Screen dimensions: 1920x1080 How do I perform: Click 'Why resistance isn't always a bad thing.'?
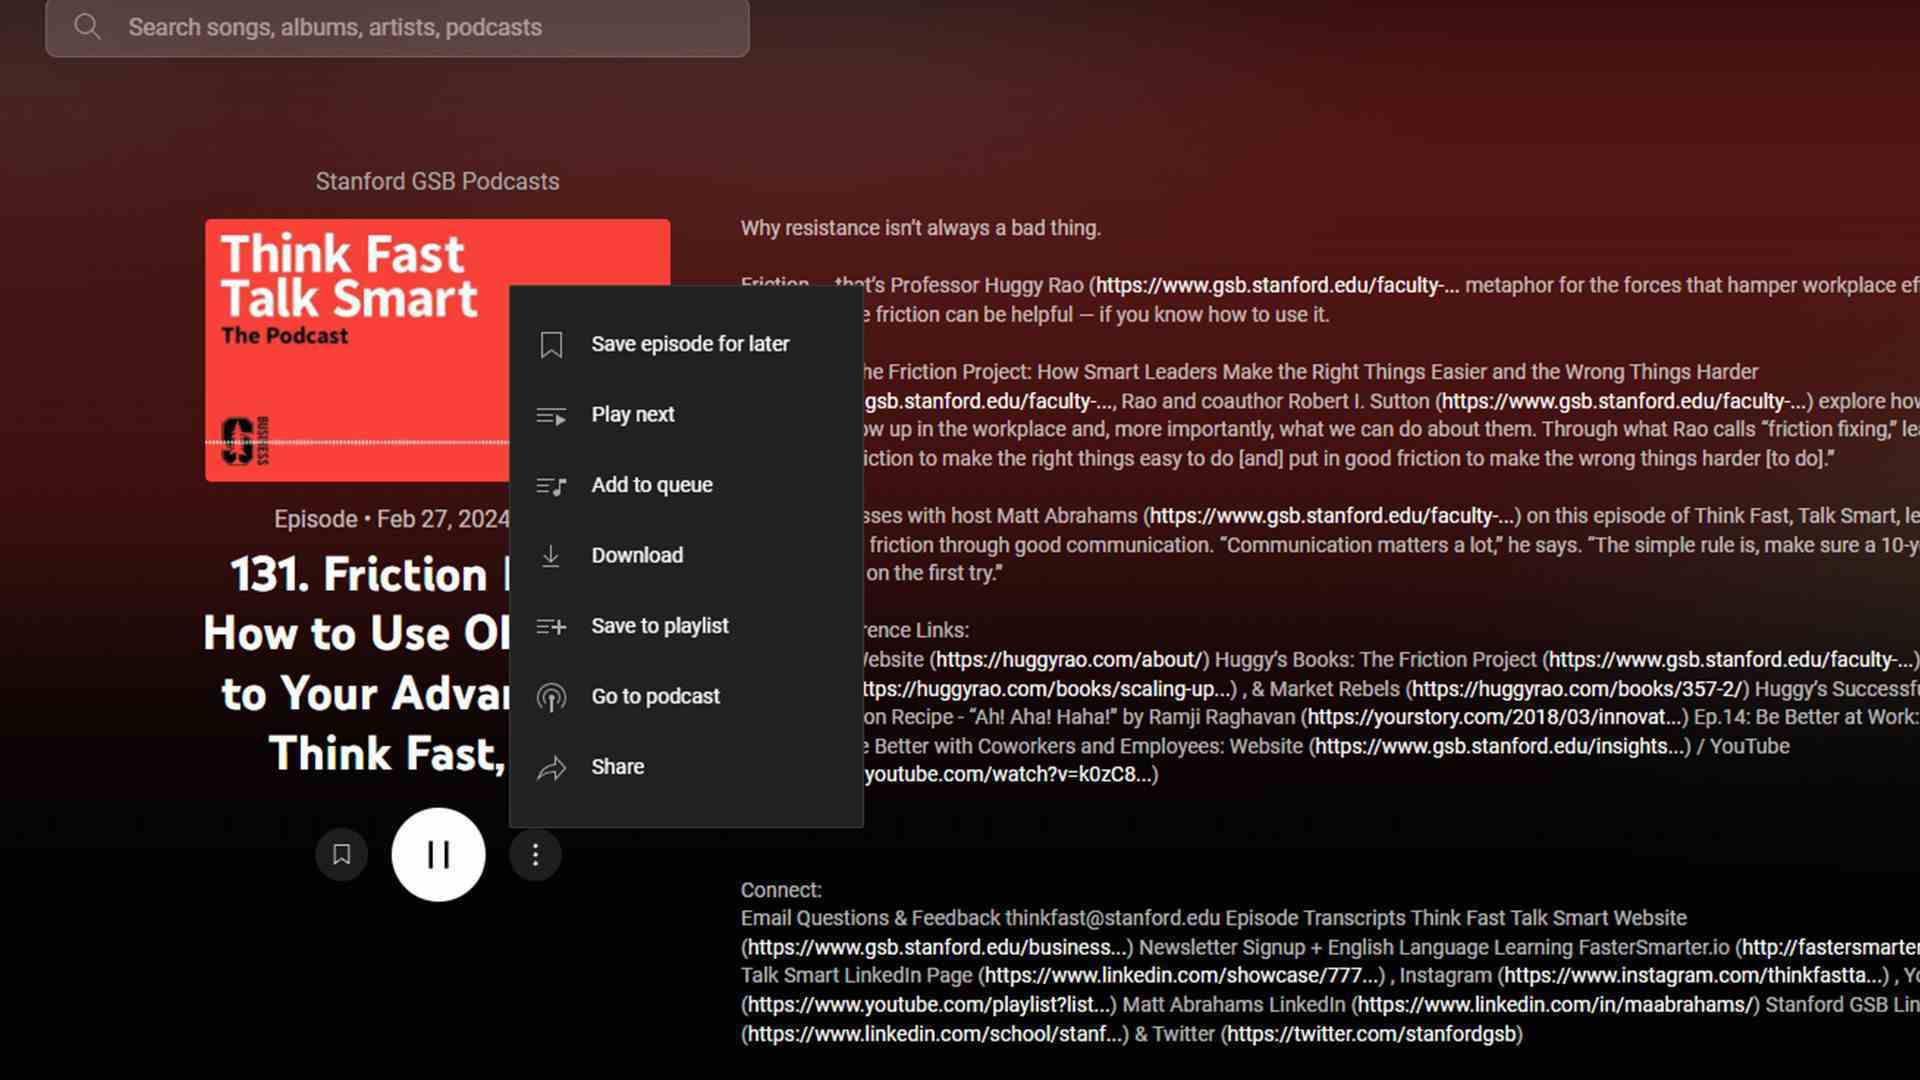pos(920,228)
